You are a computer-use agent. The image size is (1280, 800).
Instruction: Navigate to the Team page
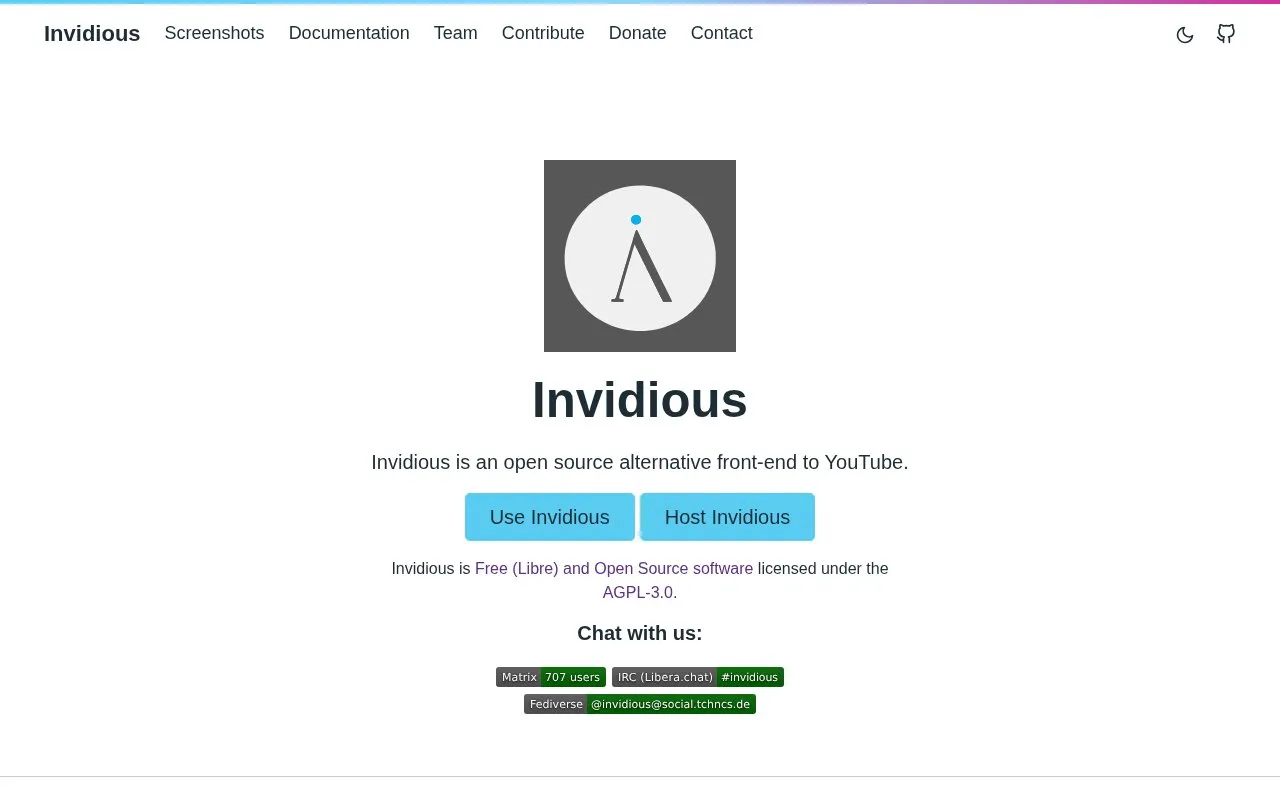[456, 33]
